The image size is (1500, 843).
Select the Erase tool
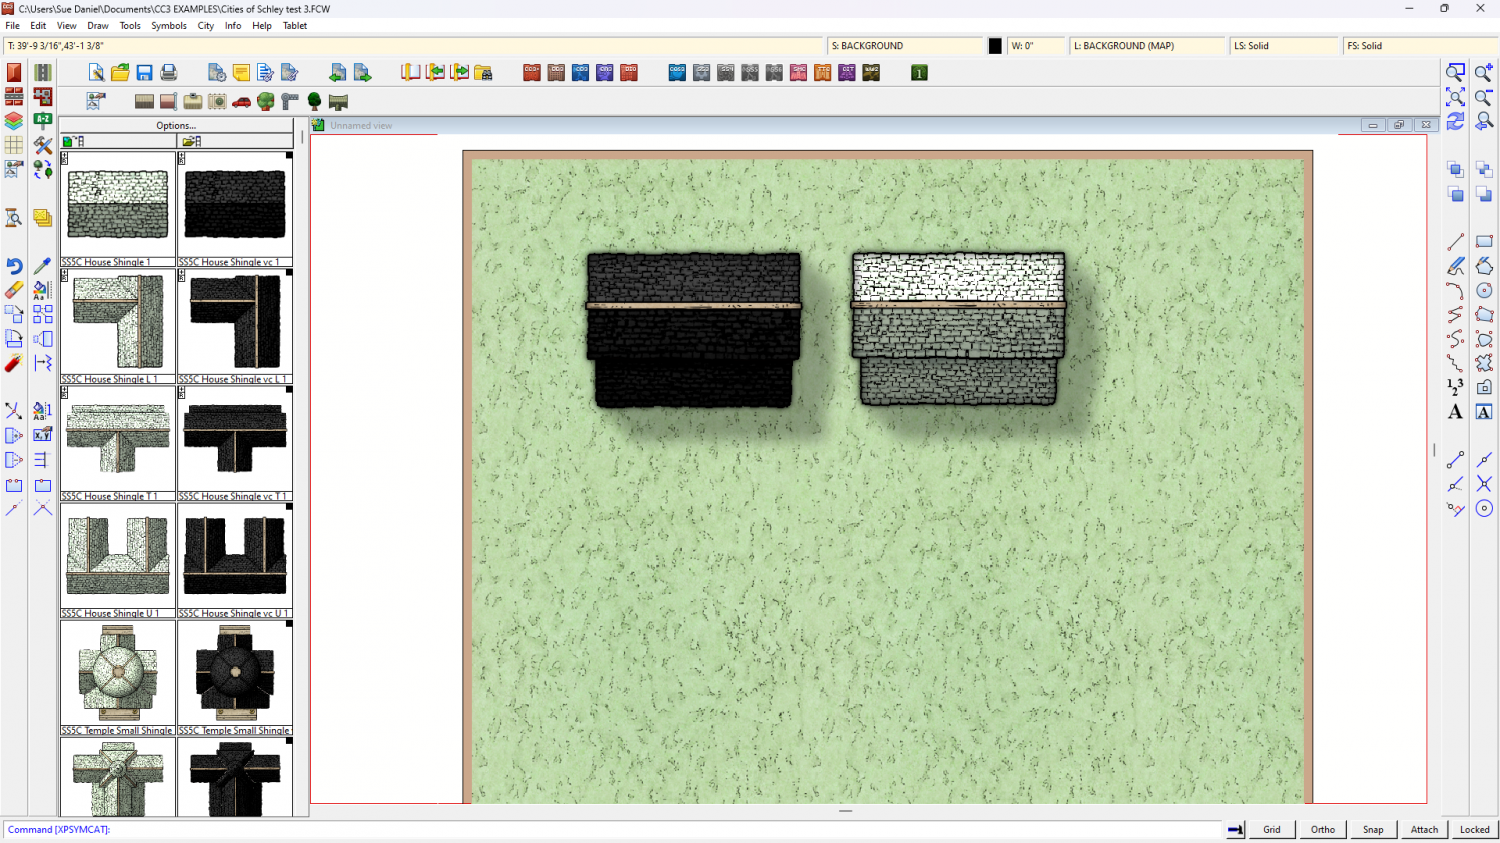point(14,290)
